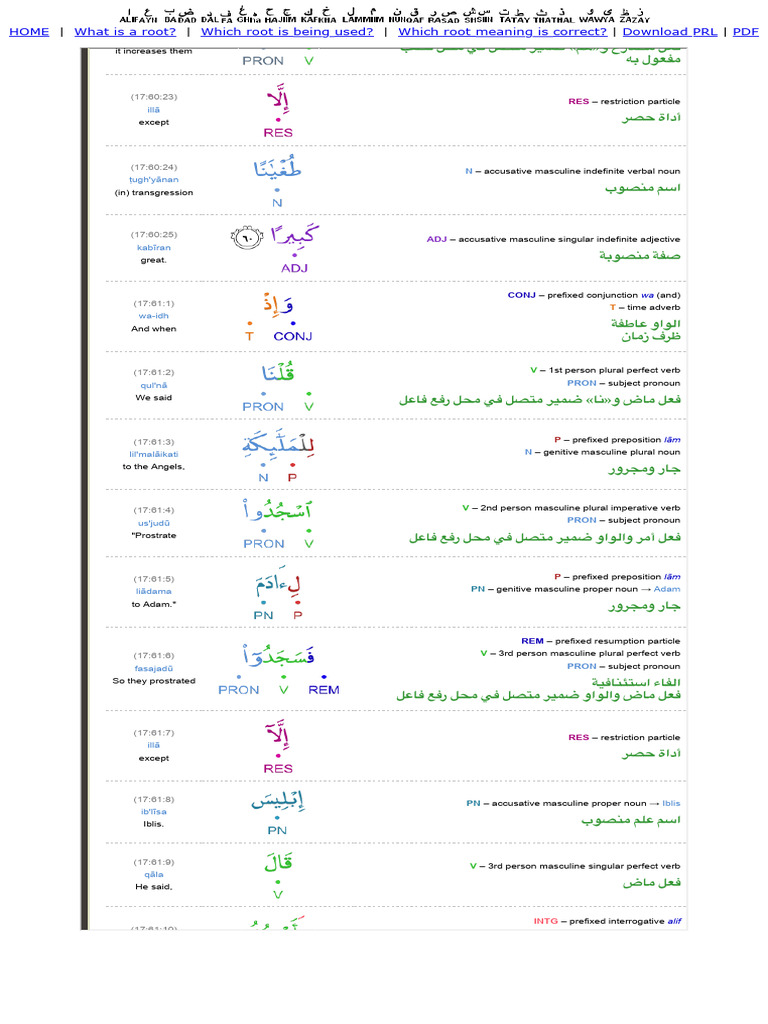Image resolution: width=768 pixels, height=1024 pixels.
Task: Select the DALFA letter in top row
Action: click(x=215, y=19)
